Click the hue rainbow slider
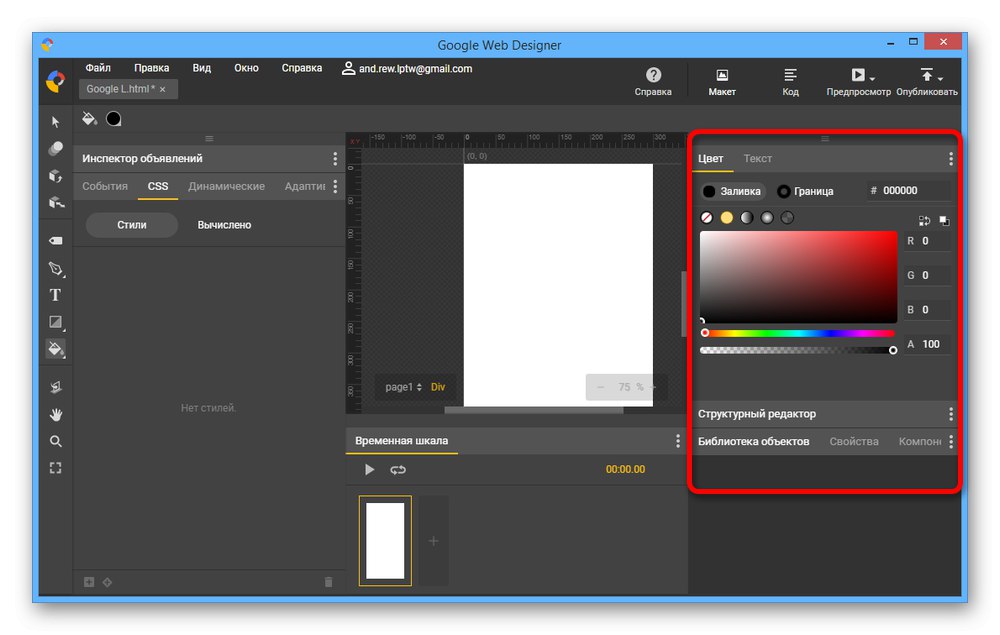This screenshot has height=635, width=1000. pyautogui.click(x=797, y=333)
